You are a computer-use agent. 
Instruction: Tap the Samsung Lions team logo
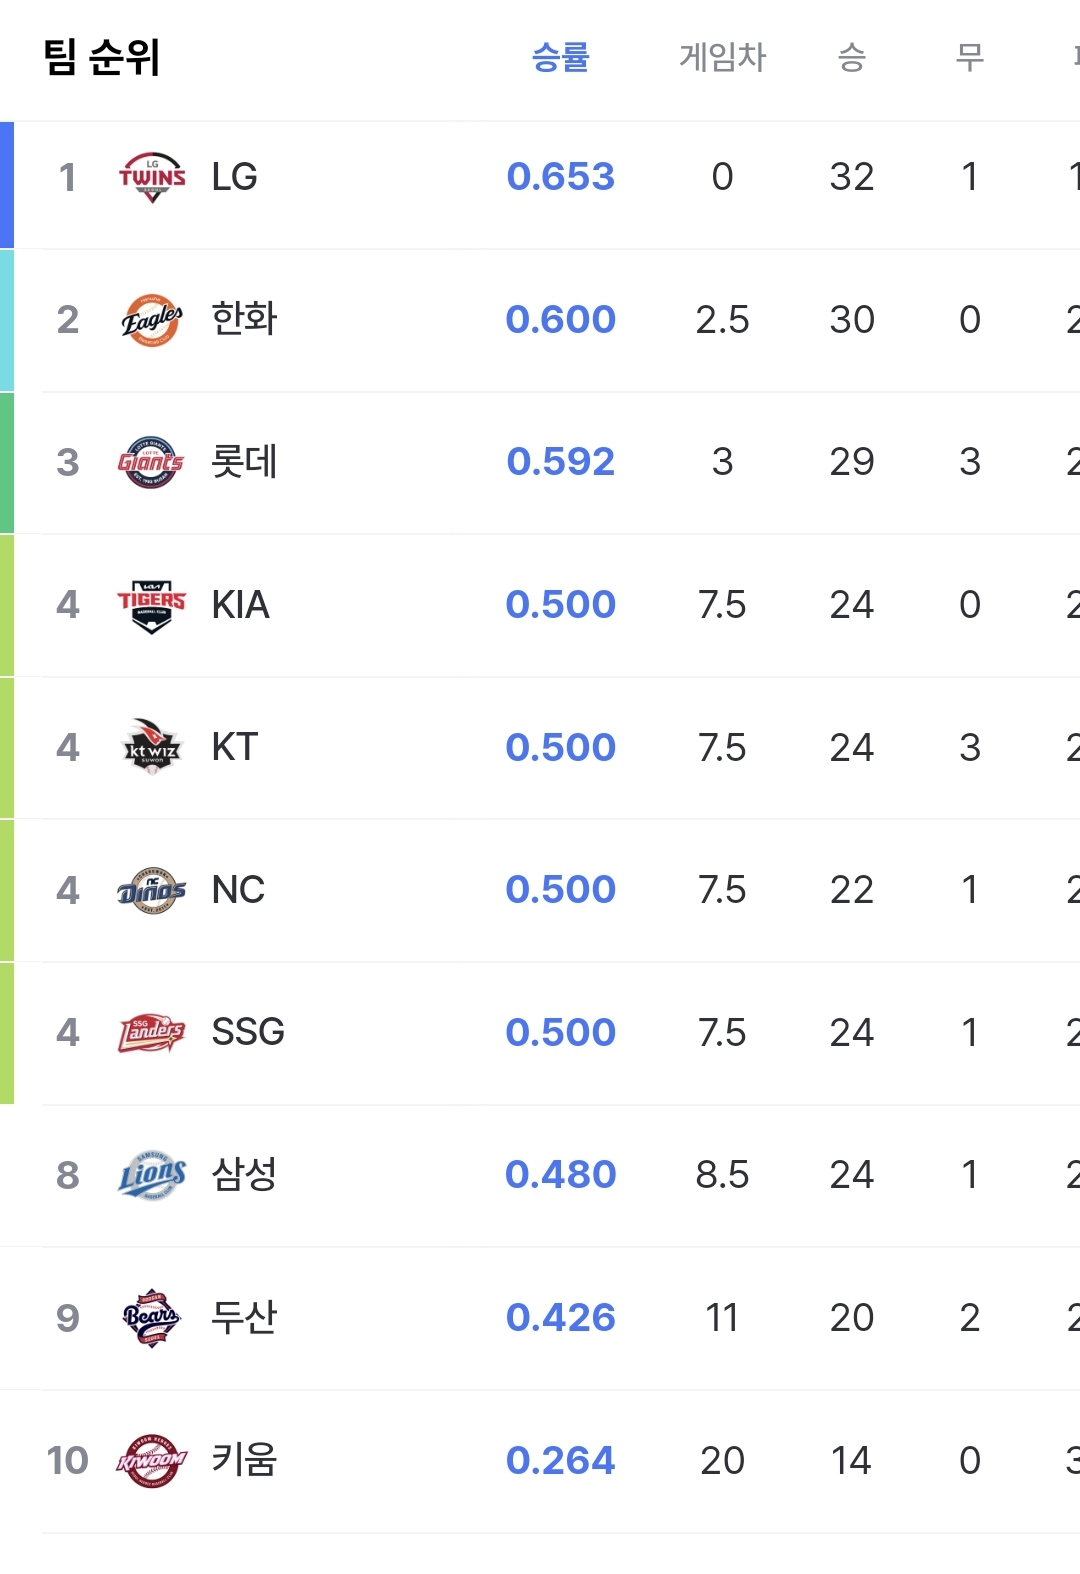(152, 1175)
